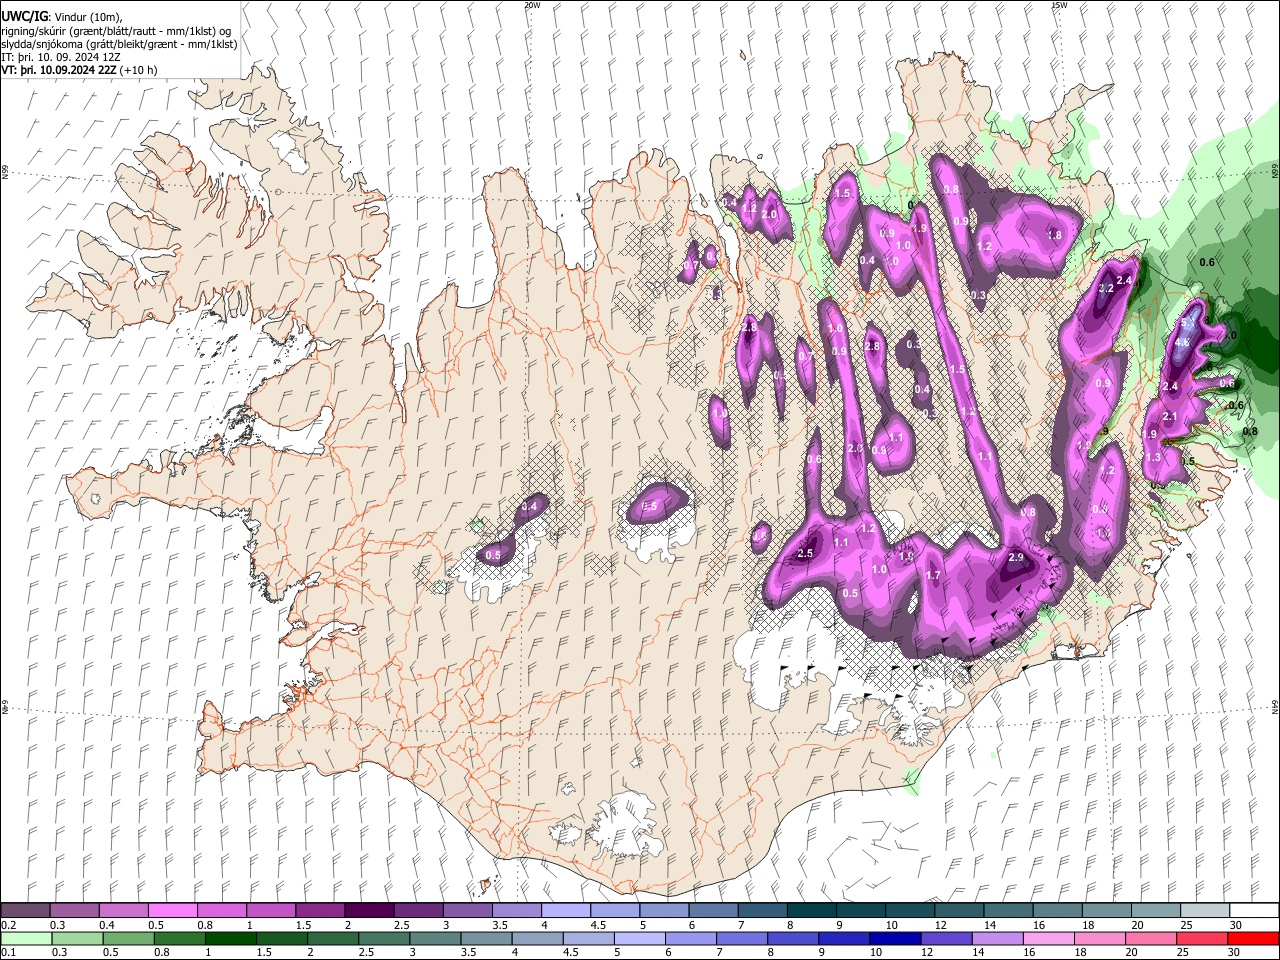
Task: Click the dark teal 8–9 snow legend swatch
Action: [x=812, y=911]
